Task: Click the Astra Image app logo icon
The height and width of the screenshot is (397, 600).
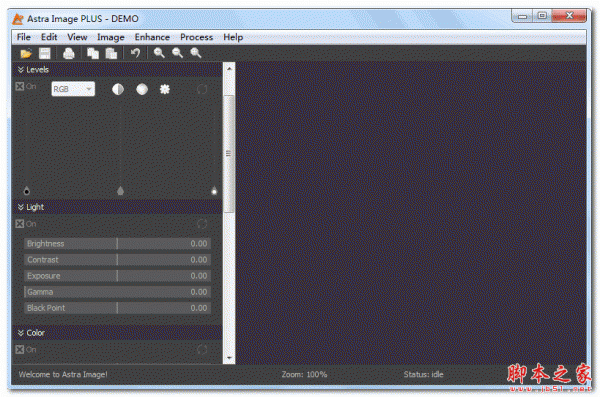Action: point(18,19)
